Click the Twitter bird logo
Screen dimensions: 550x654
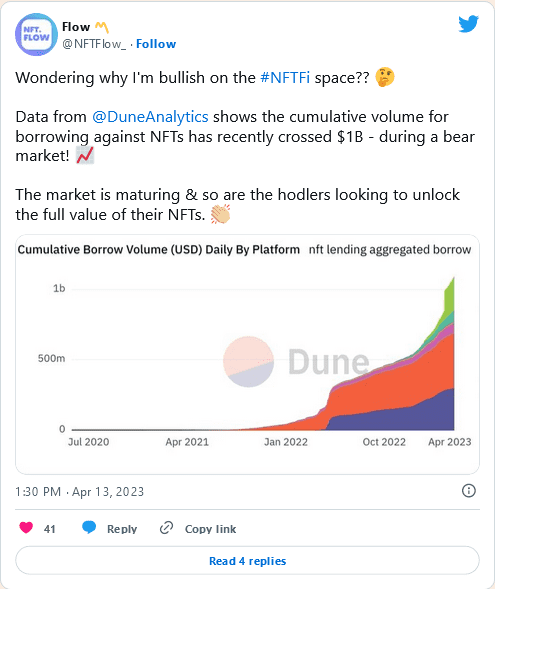(468, 24)
